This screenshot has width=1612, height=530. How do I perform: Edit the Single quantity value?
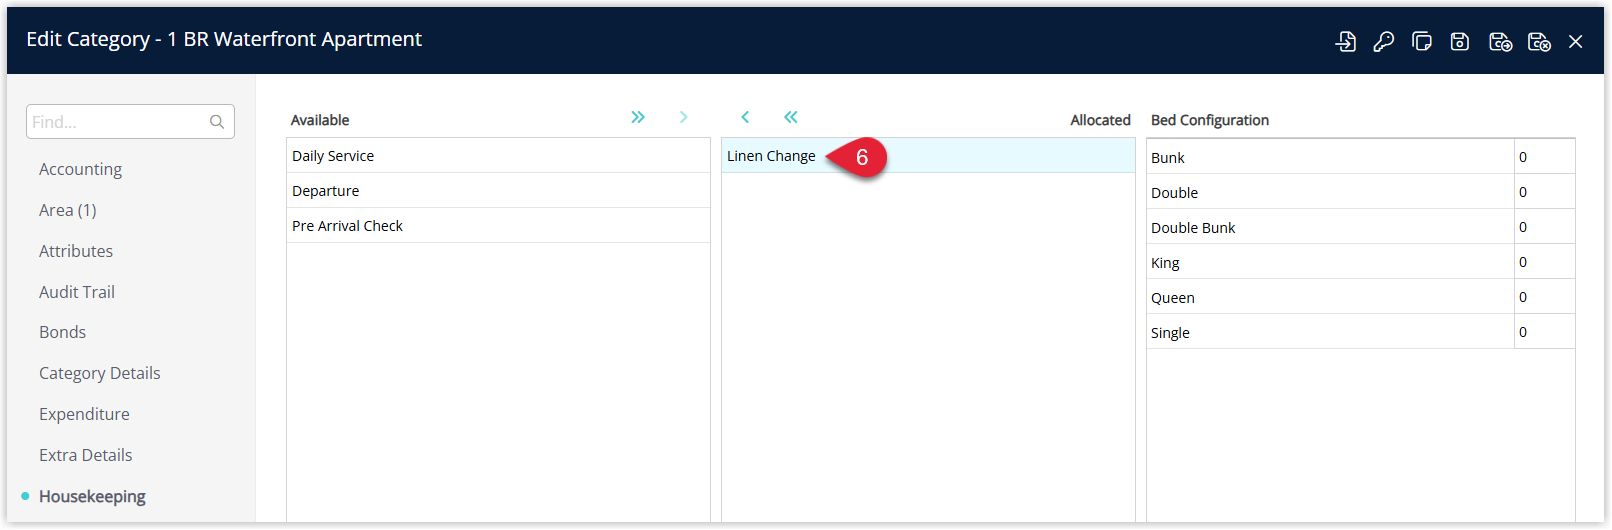click(x=1545, y=332)
